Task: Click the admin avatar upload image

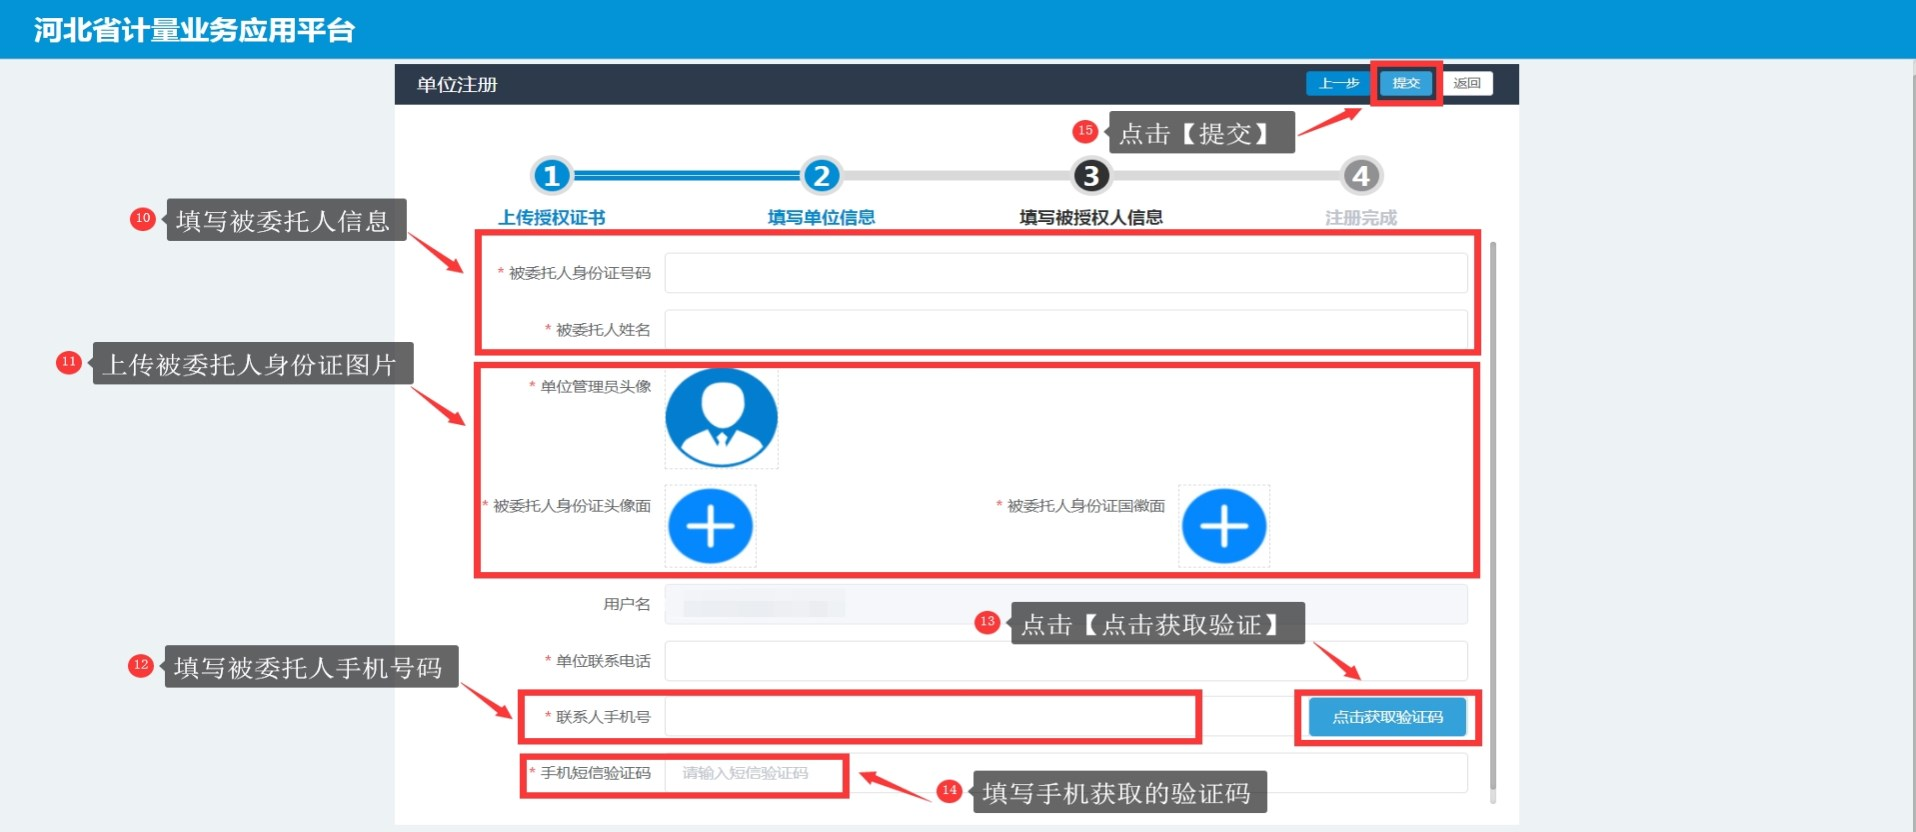Action: coord(721,418)
